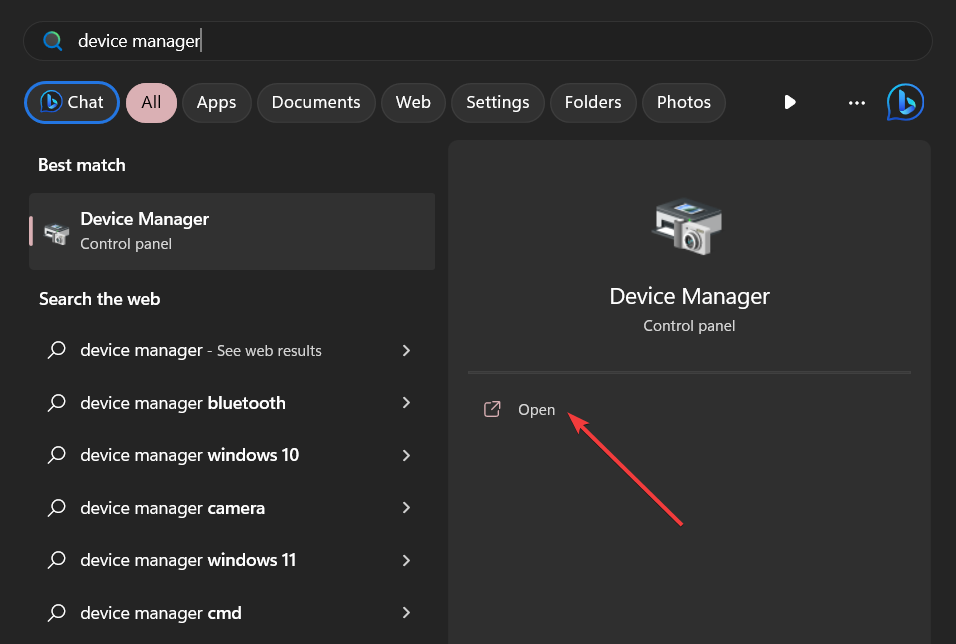Click Open to launch Device Manager
Image resolution: width=956 pixels, height=644 pixels.
coord(536,410)
